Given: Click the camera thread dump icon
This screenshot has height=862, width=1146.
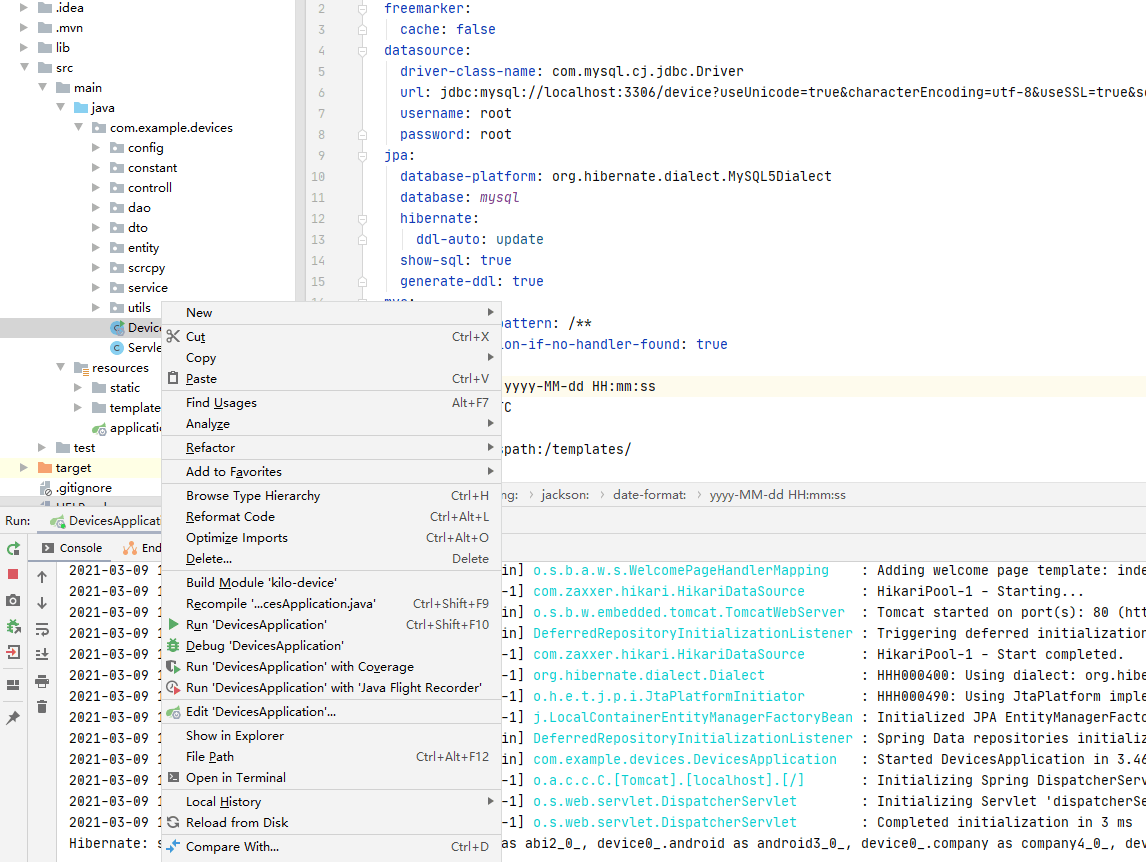Looking at the screenshot, I should tap(13, 600).
